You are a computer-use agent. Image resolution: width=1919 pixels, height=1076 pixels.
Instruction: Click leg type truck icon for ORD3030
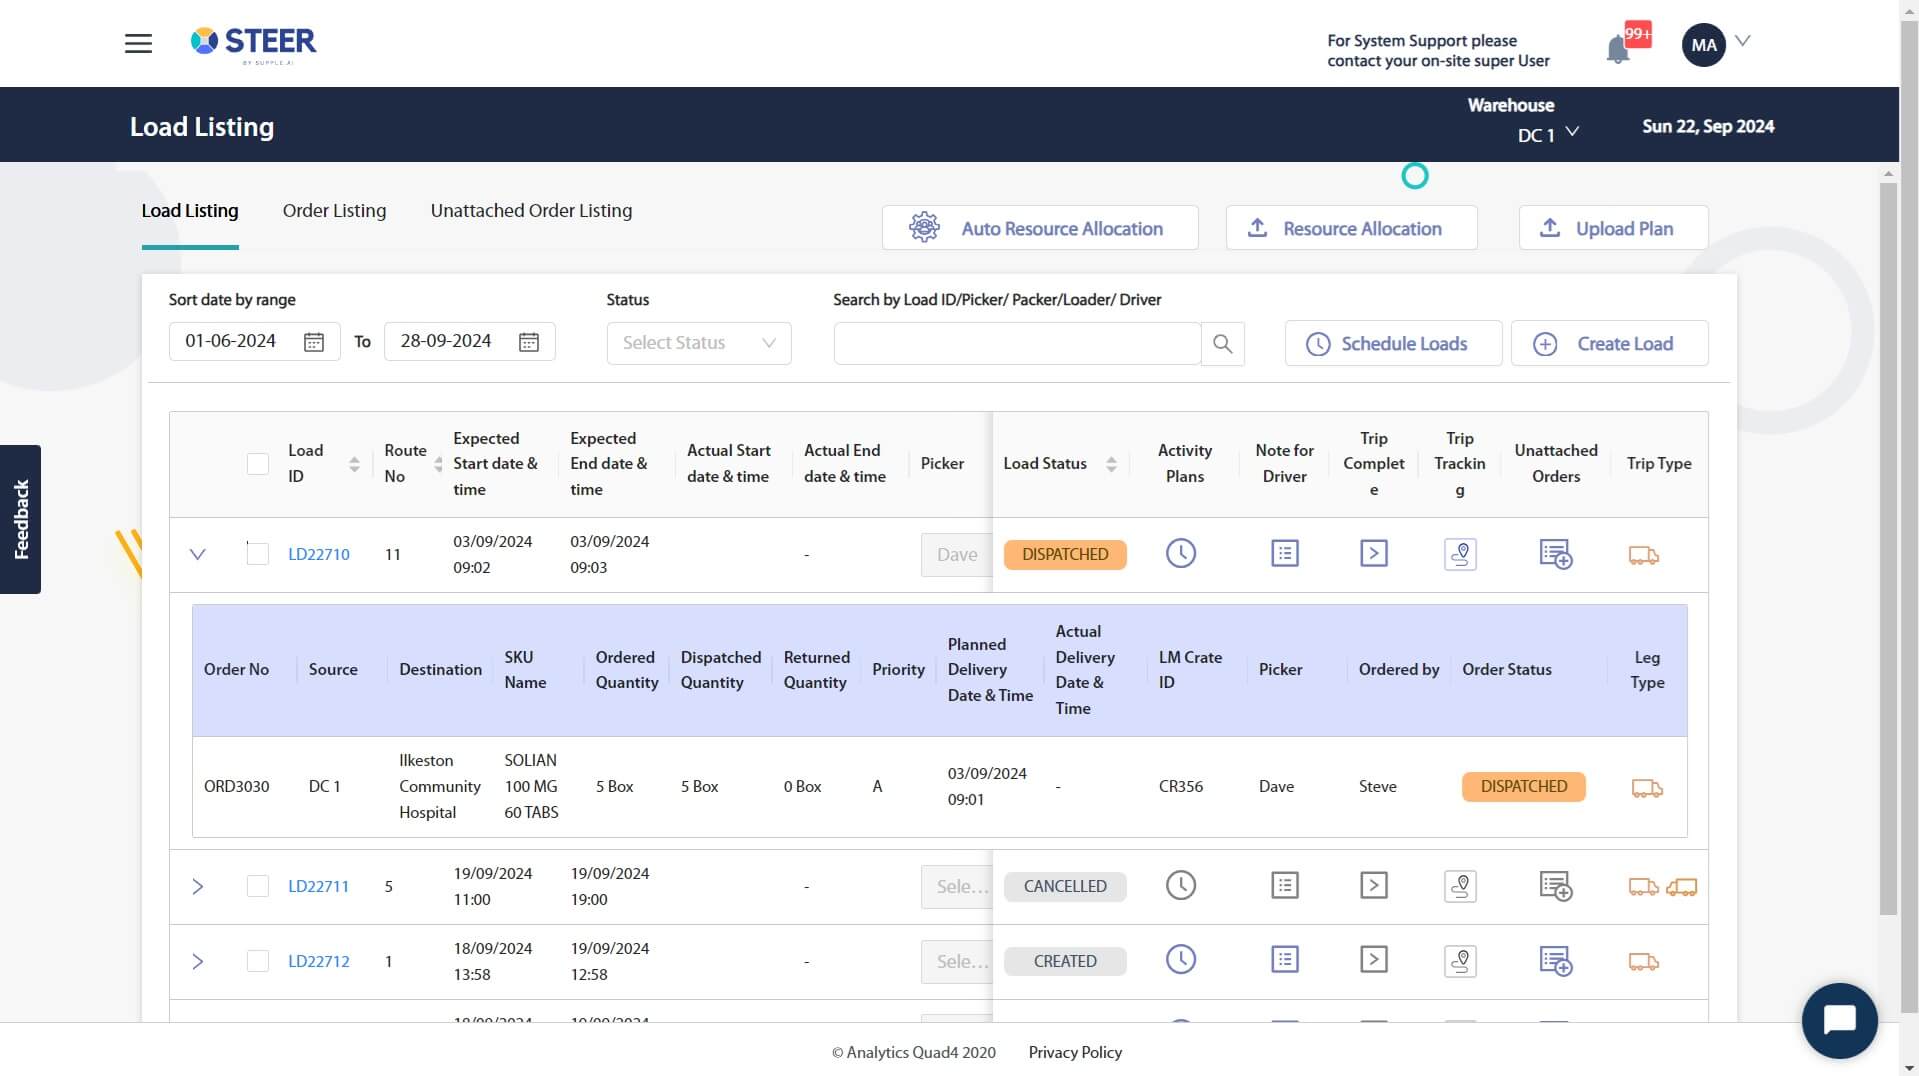point(1647,788)
